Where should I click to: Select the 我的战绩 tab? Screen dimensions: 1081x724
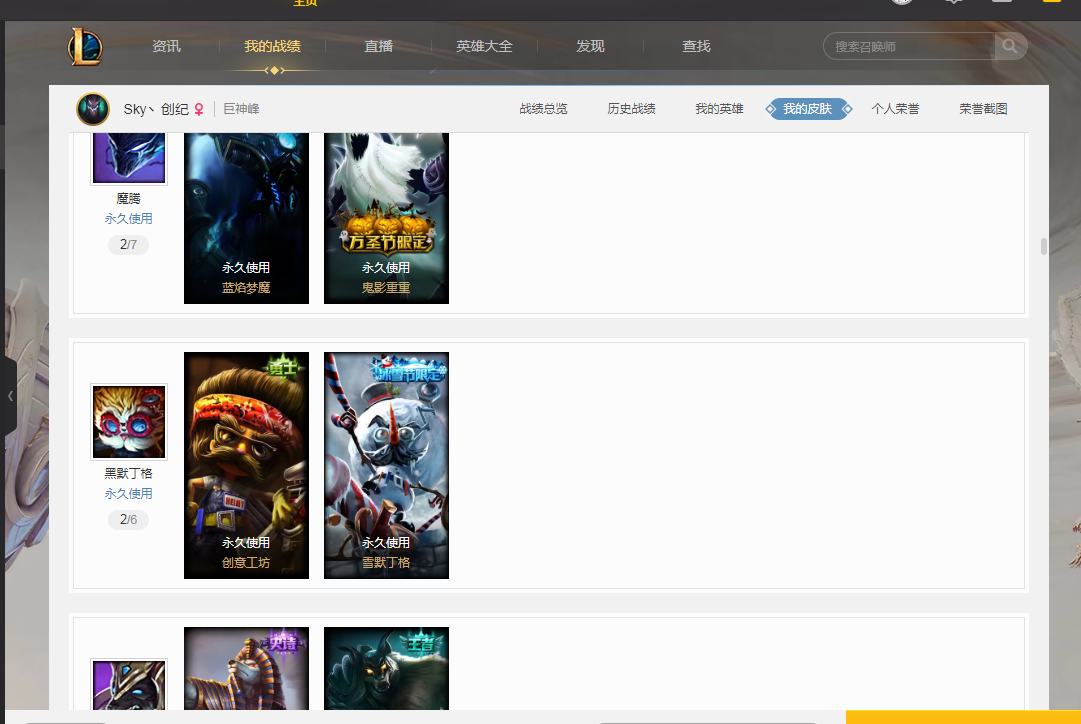point(272,46)
